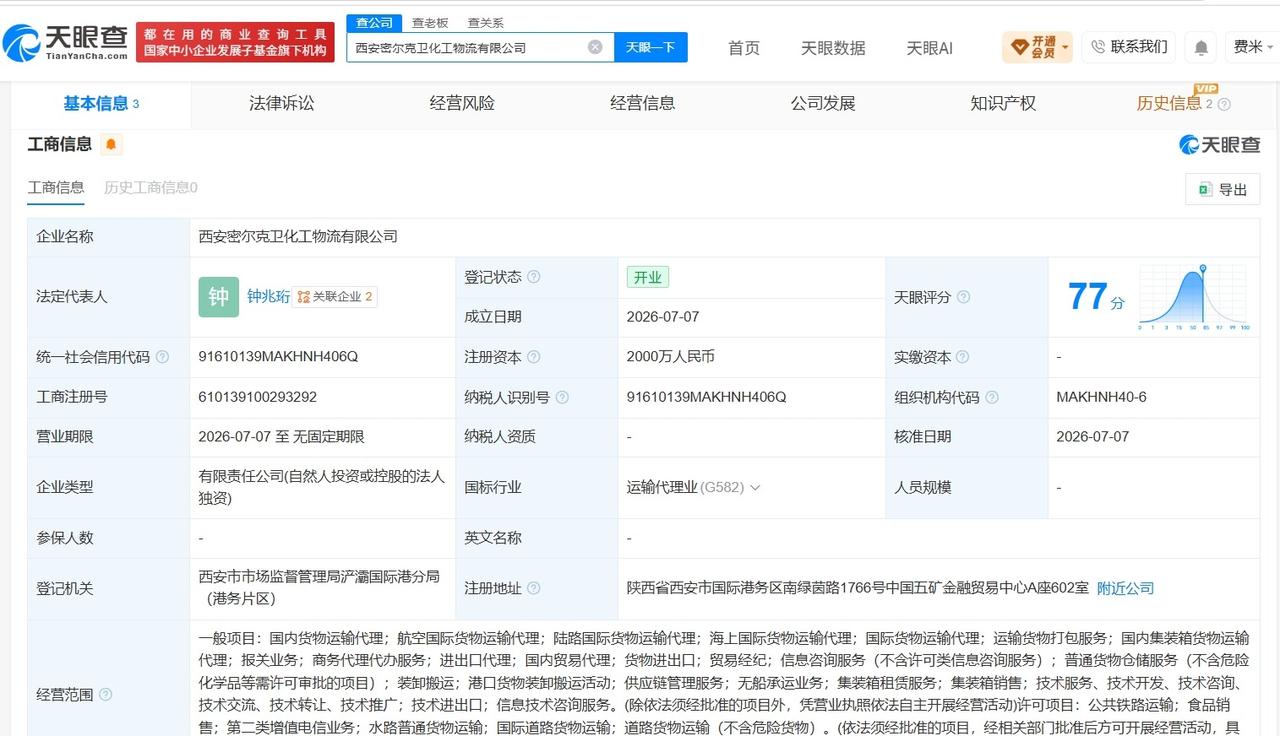
Task: Click help icon next to 统一社会信用代码
Action: (x=162, y=357)
